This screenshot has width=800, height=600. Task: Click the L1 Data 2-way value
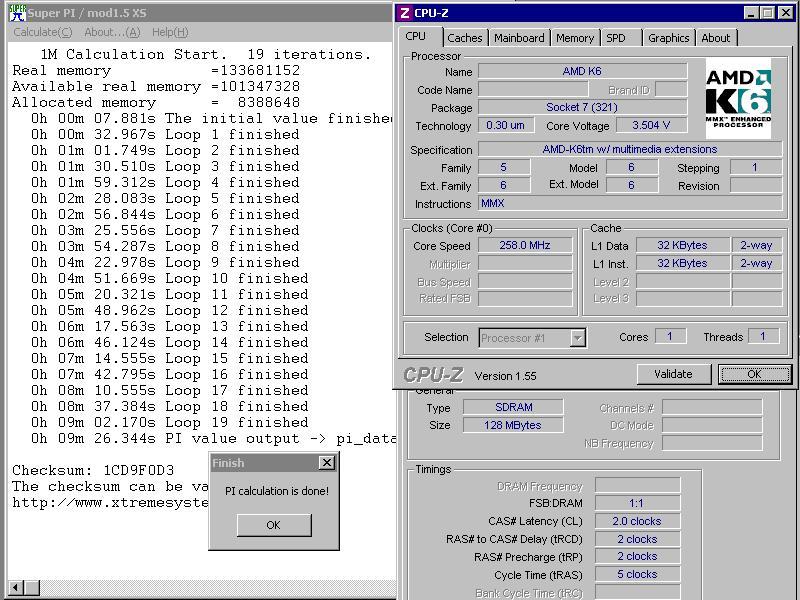(x=757, y=245)
